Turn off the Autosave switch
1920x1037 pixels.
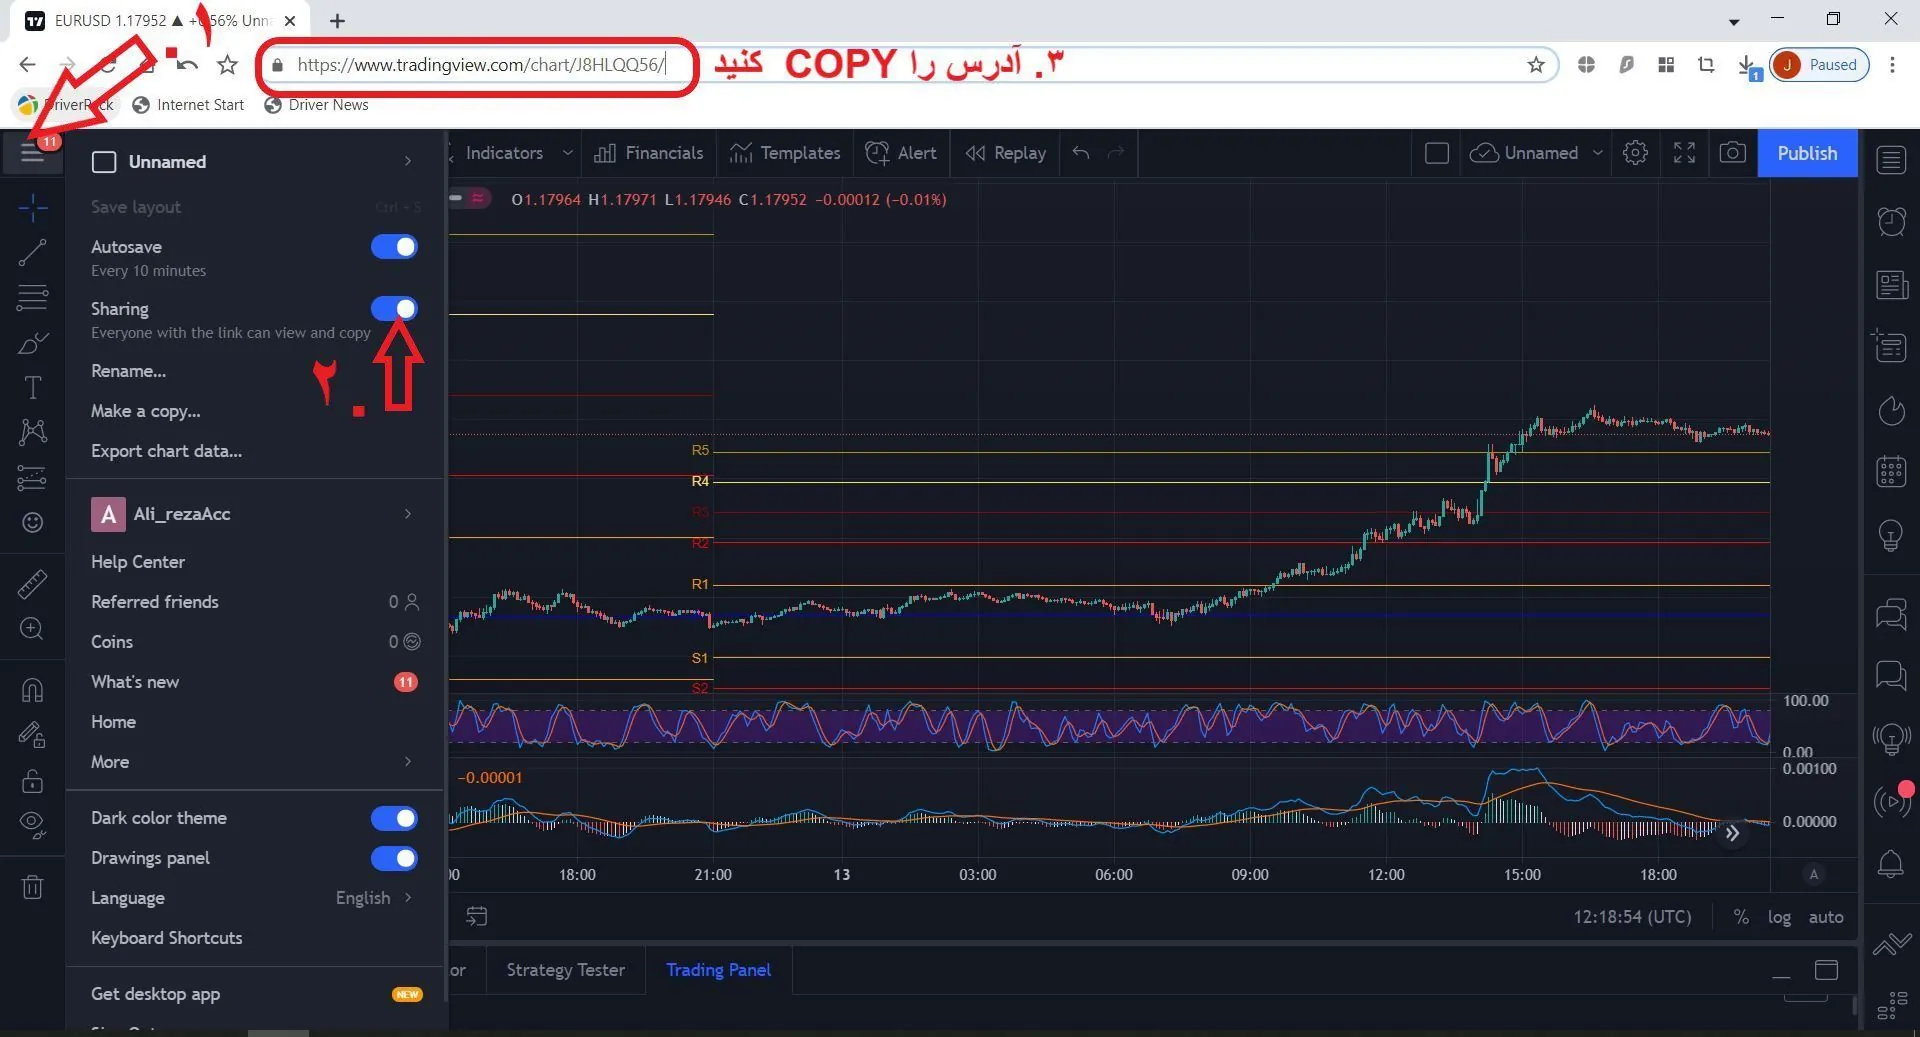(x=394, y=247)
